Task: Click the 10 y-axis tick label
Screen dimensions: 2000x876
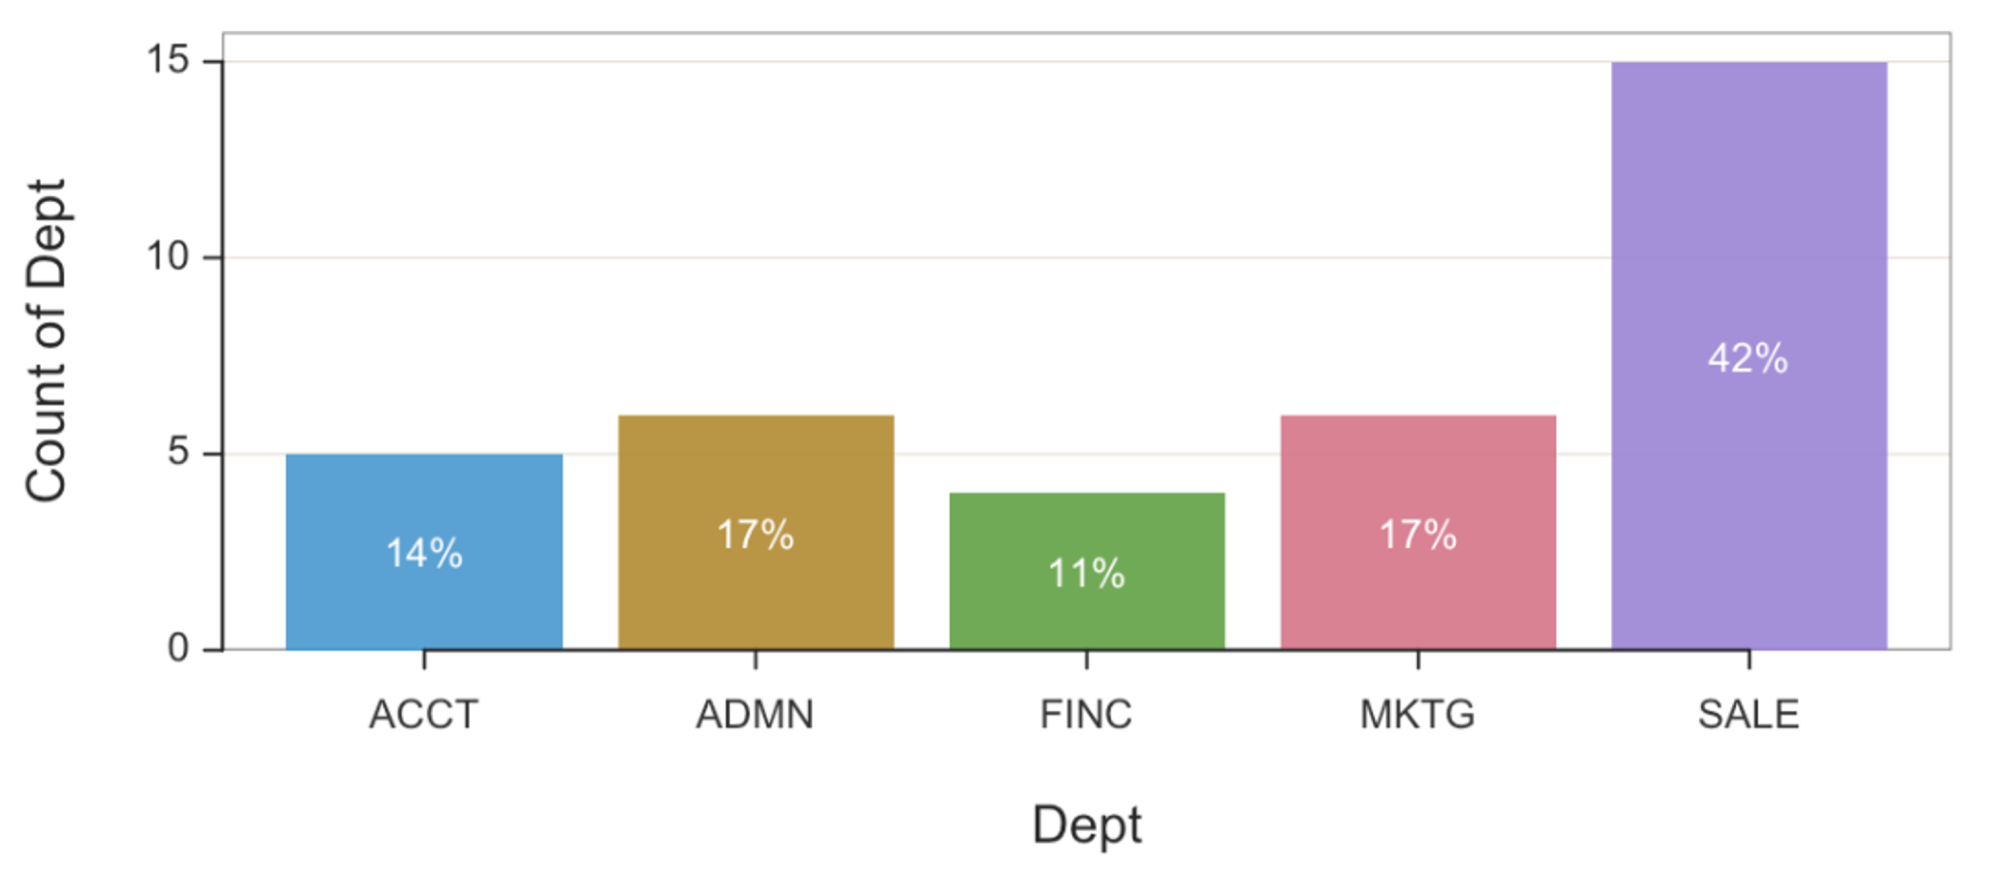Action: pyautogui.click(x=167, y=257)
